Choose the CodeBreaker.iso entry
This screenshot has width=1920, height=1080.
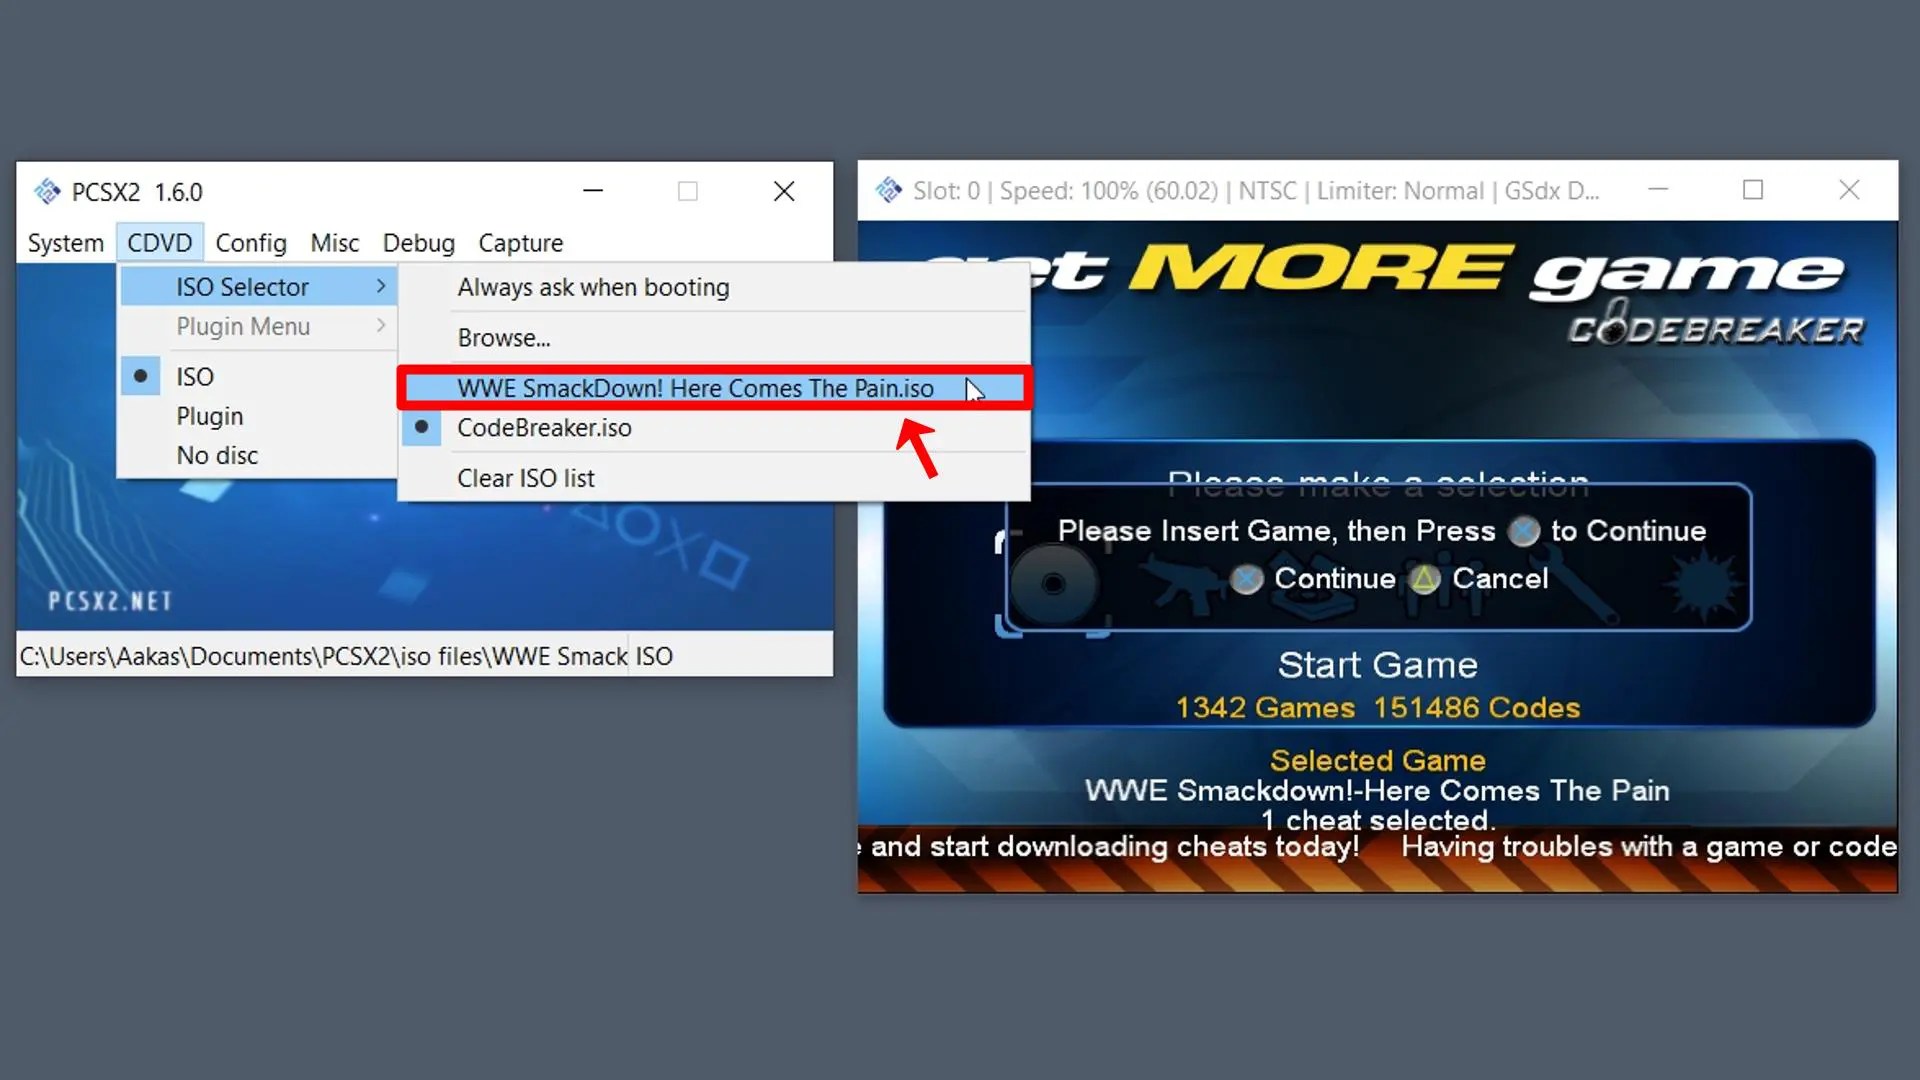tap(544, 428)
